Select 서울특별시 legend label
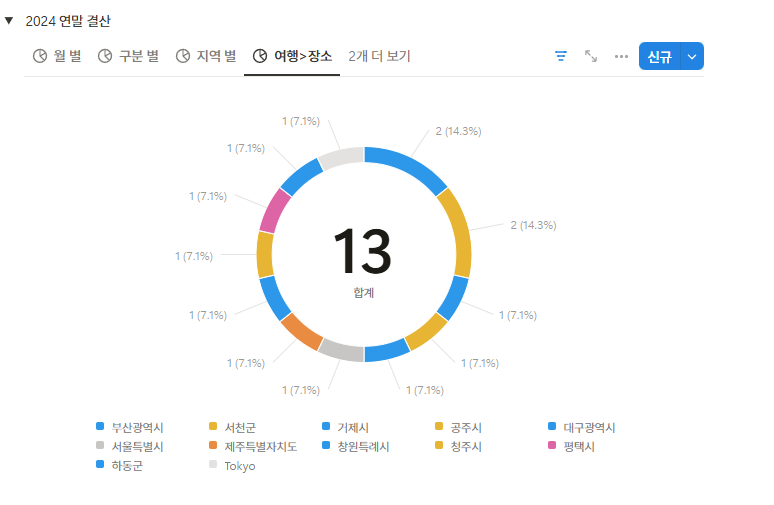This screenshot has height=505, width=774. (137, 447)
